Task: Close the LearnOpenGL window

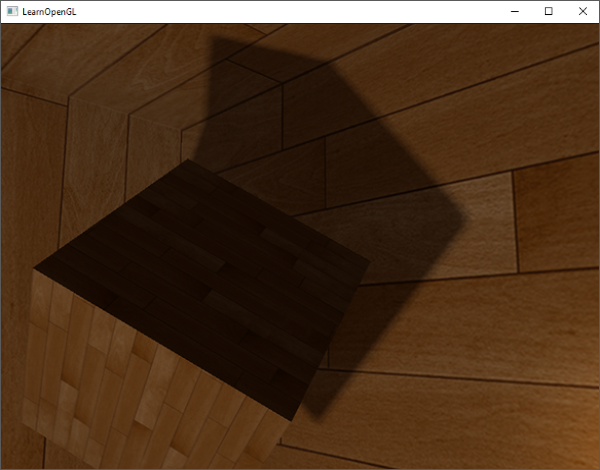Action: click(x=582, y=11)
